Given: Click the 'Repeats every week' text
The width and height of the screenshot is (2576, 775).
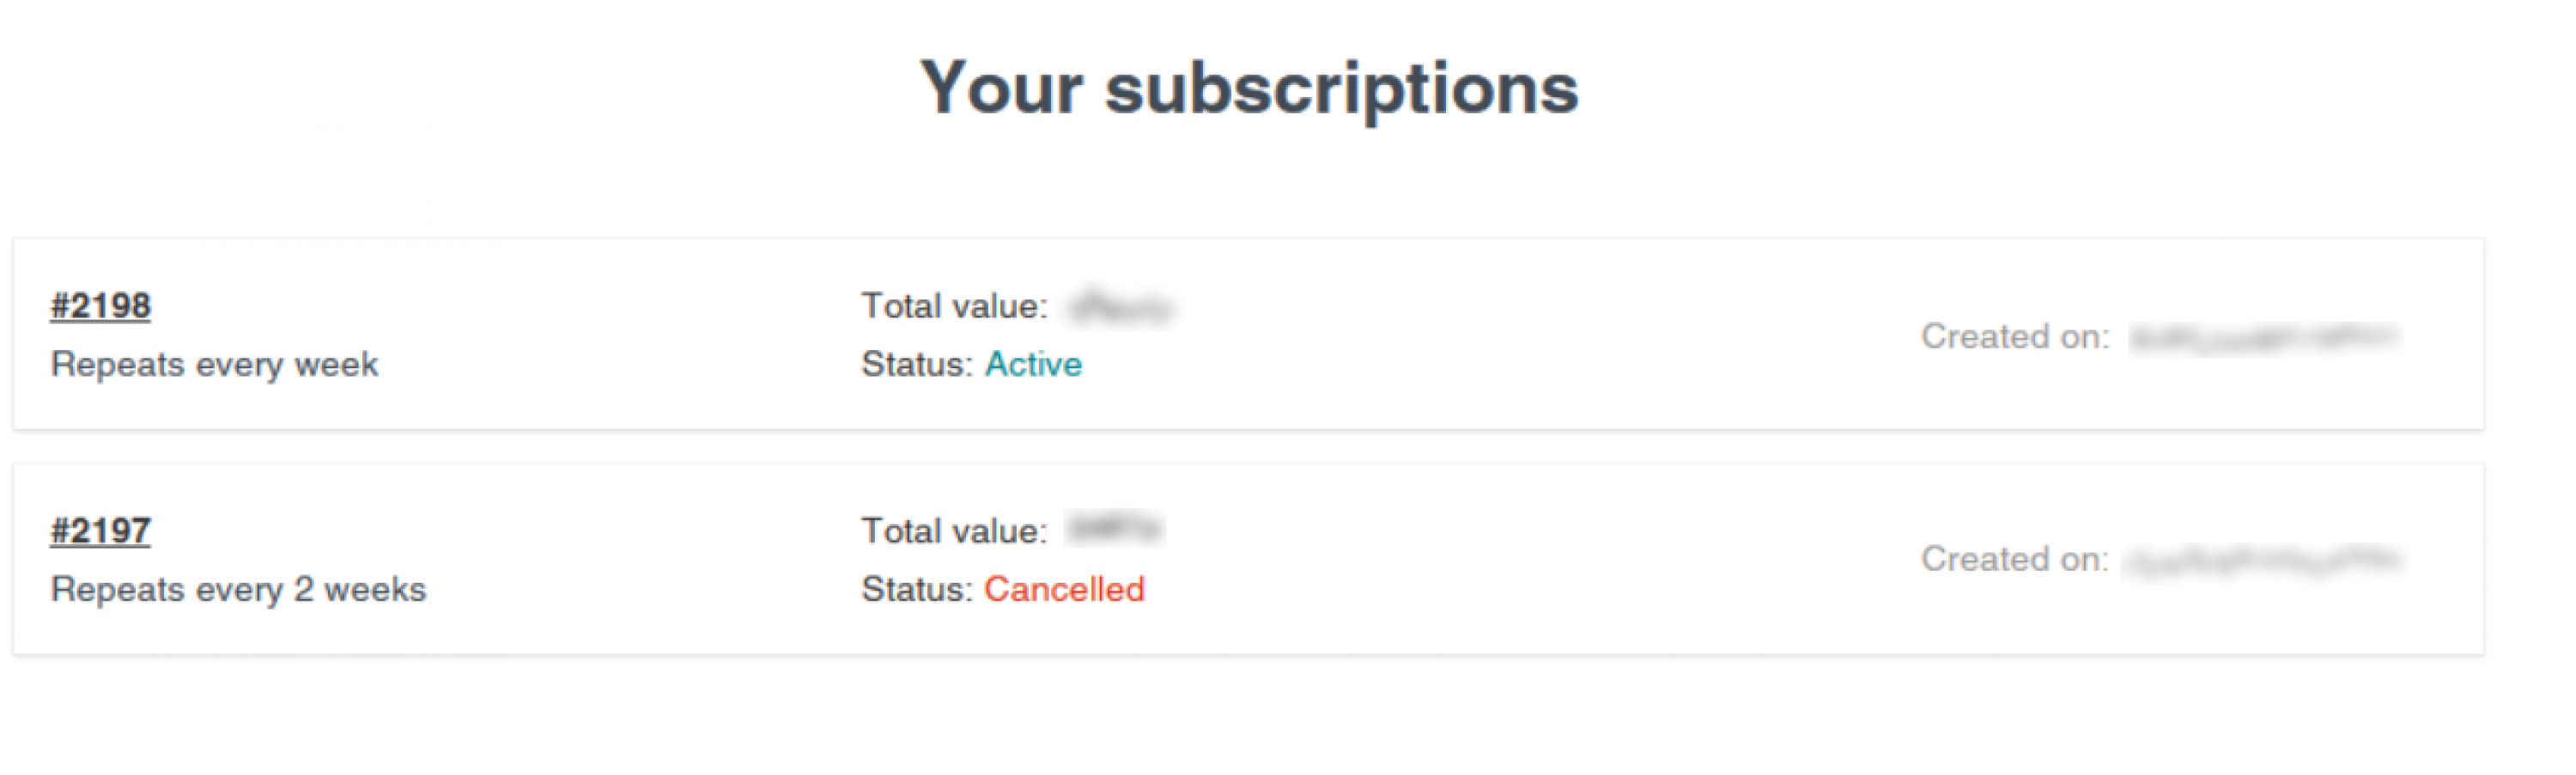Looking at the screenshot, I should point(214,365).
